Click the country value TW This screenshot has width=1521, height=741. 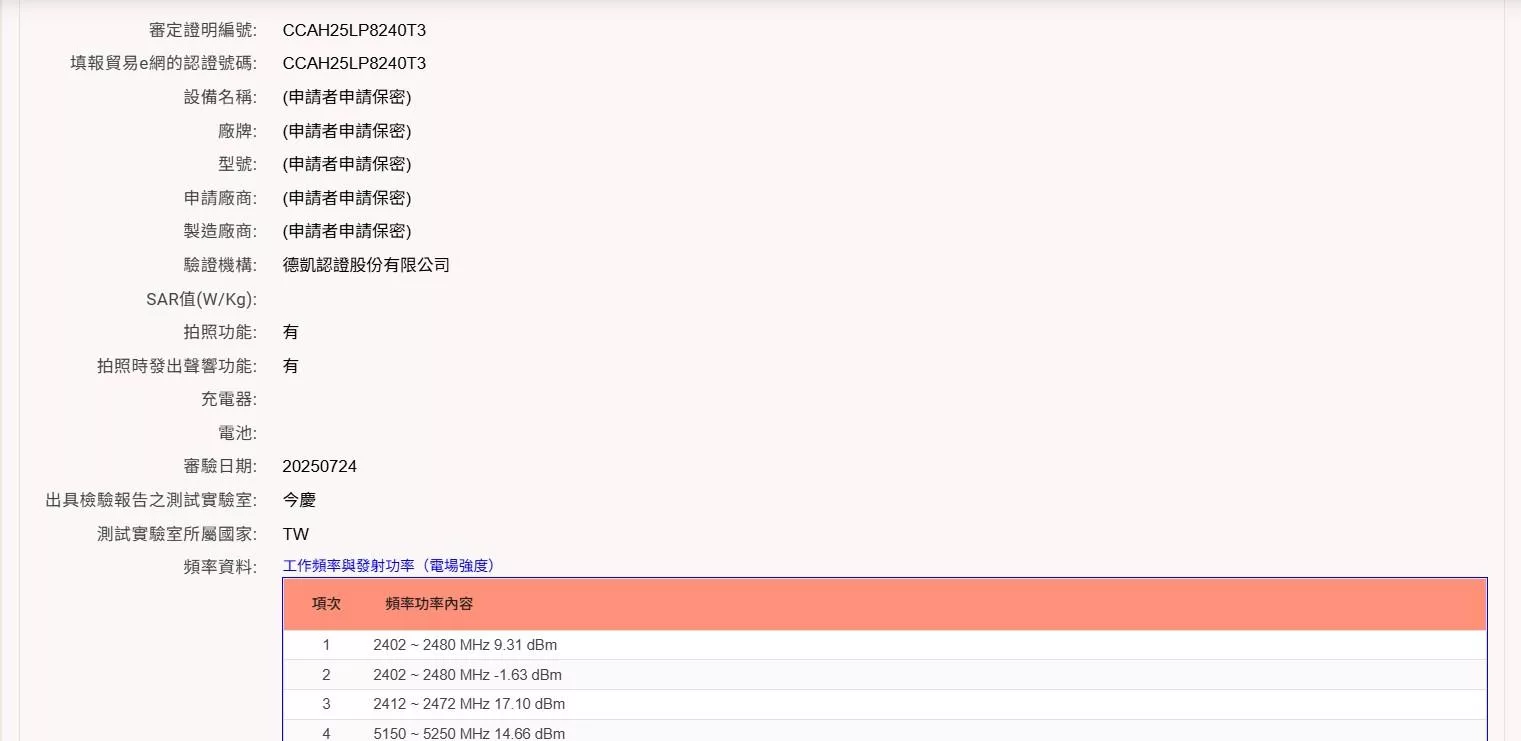click(x=295, y=534)
